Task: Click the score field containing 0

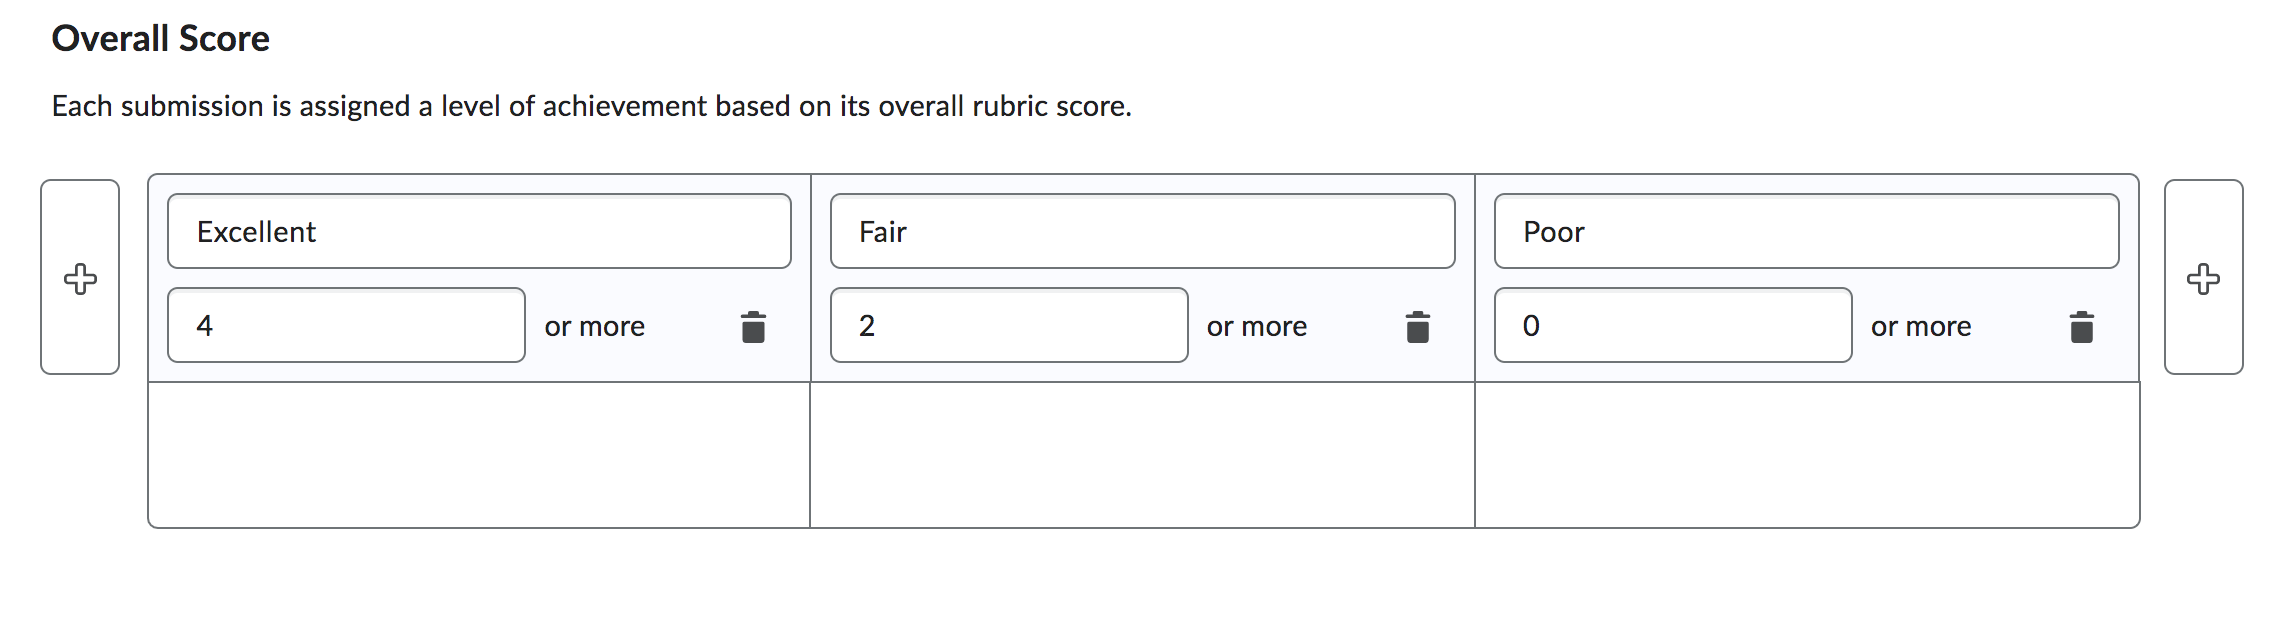Action: point(1674,326)
